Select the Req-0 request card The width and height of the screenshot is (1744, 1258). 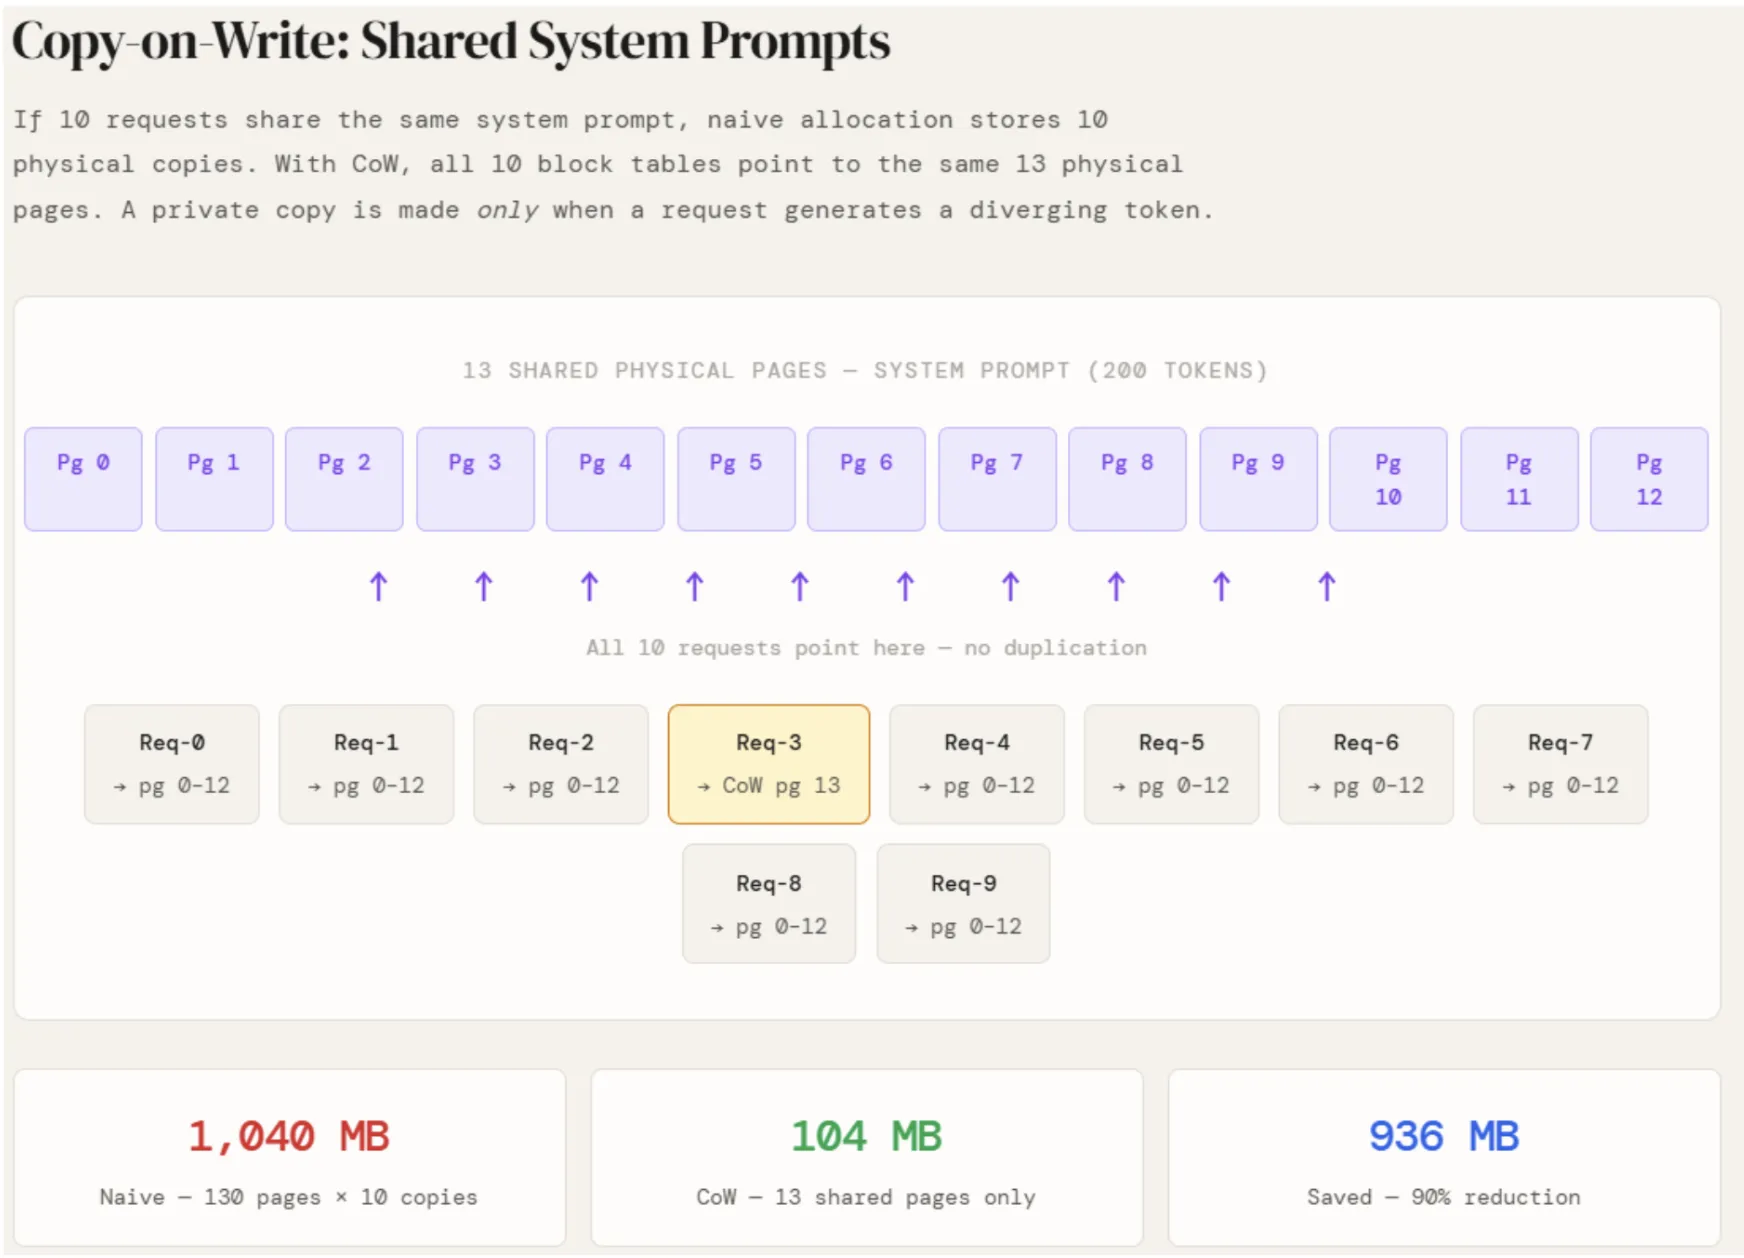pyautogui.click(x=172, y=764)
